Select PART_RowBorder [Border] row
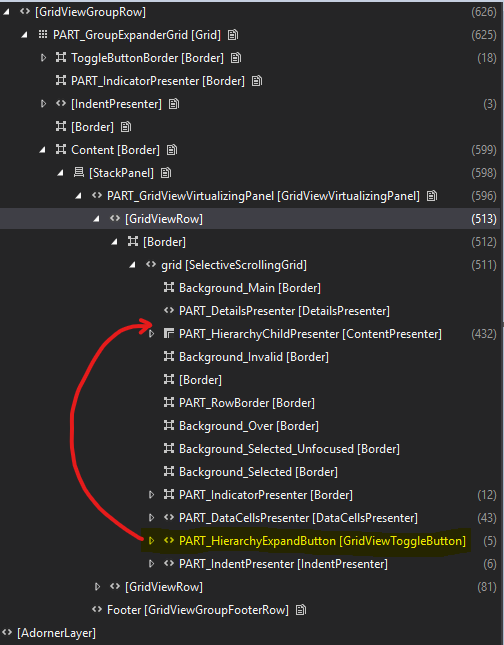The image size is (504, 645). click(x=250, y=403)
